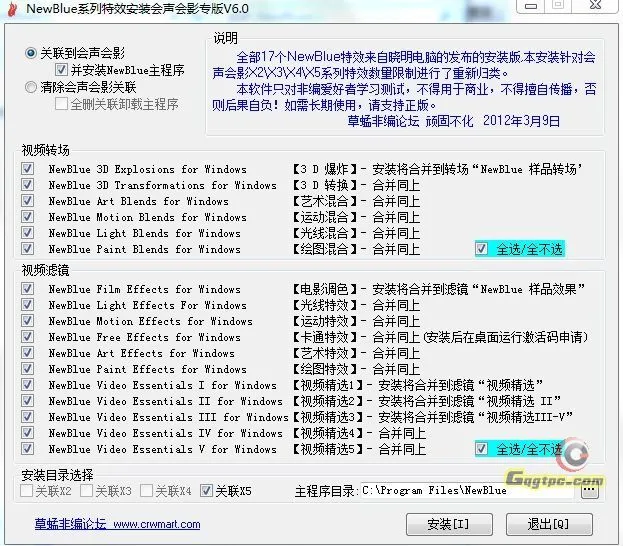Screen dimensions: 623x546
Task: Open the browse folder button with three dots
Action: pos(590,491)
